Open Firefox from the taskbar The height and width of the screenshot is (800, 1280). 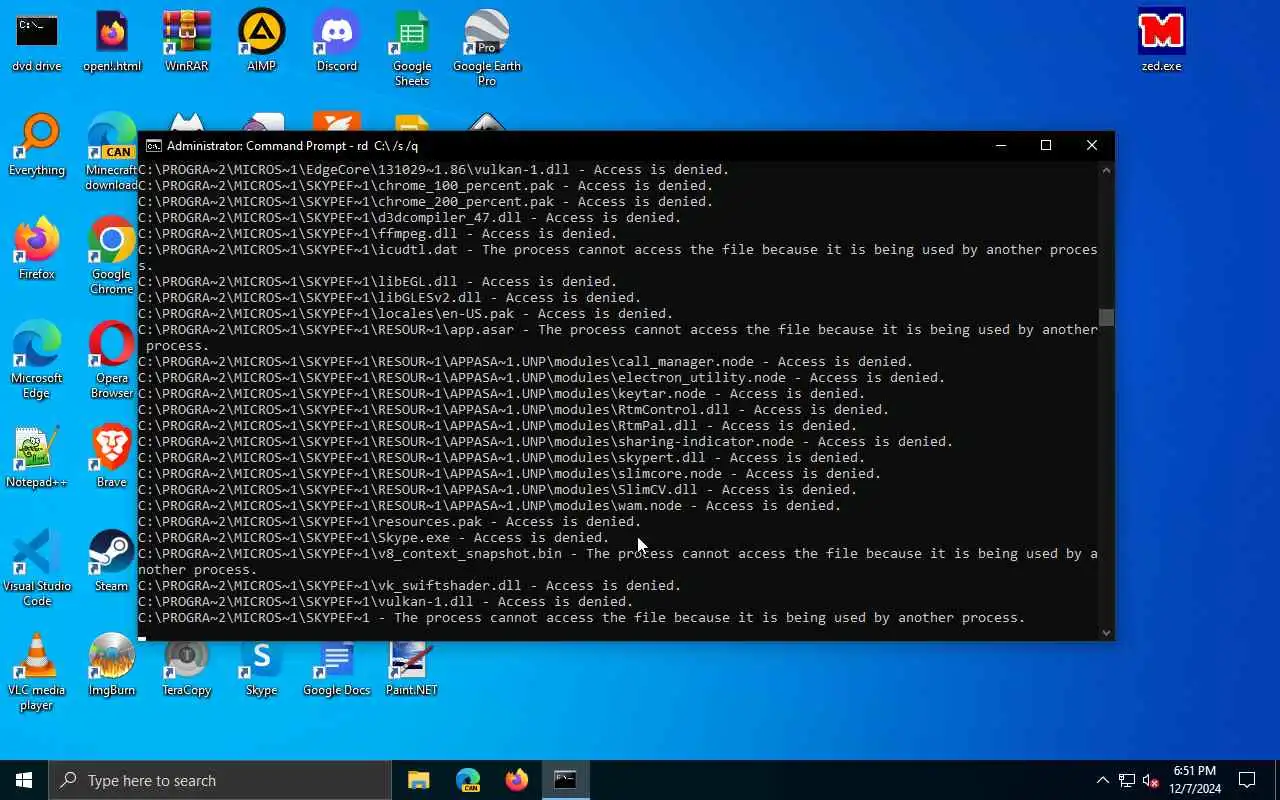tap(516, 780)
